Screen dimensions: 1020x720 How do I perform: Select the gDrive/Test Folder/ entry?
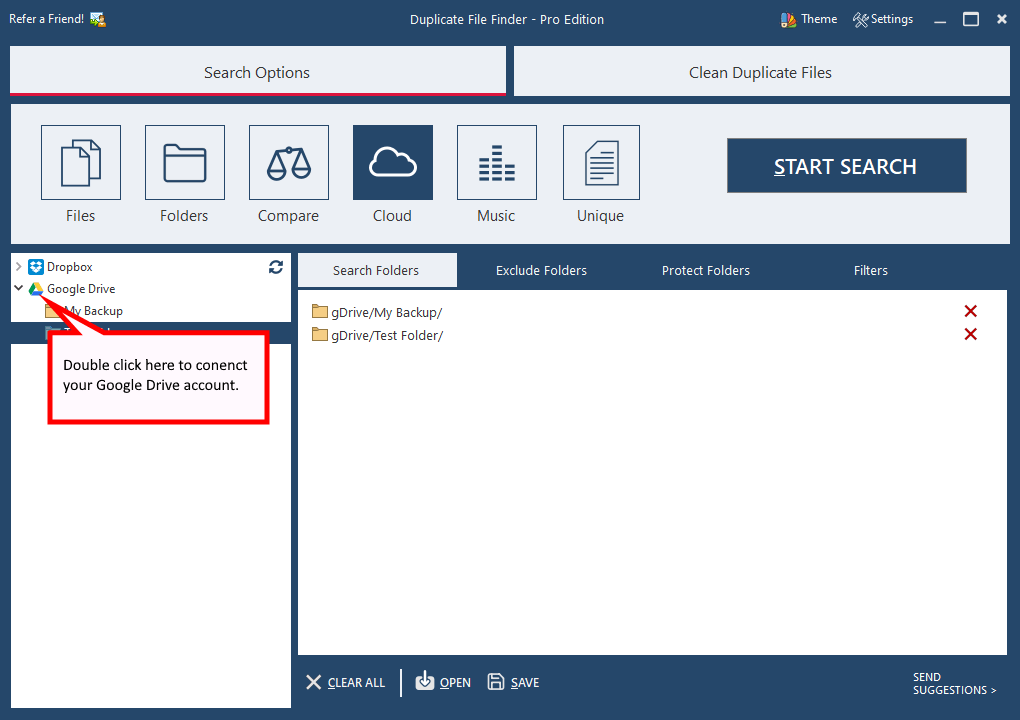coord(387,335)
